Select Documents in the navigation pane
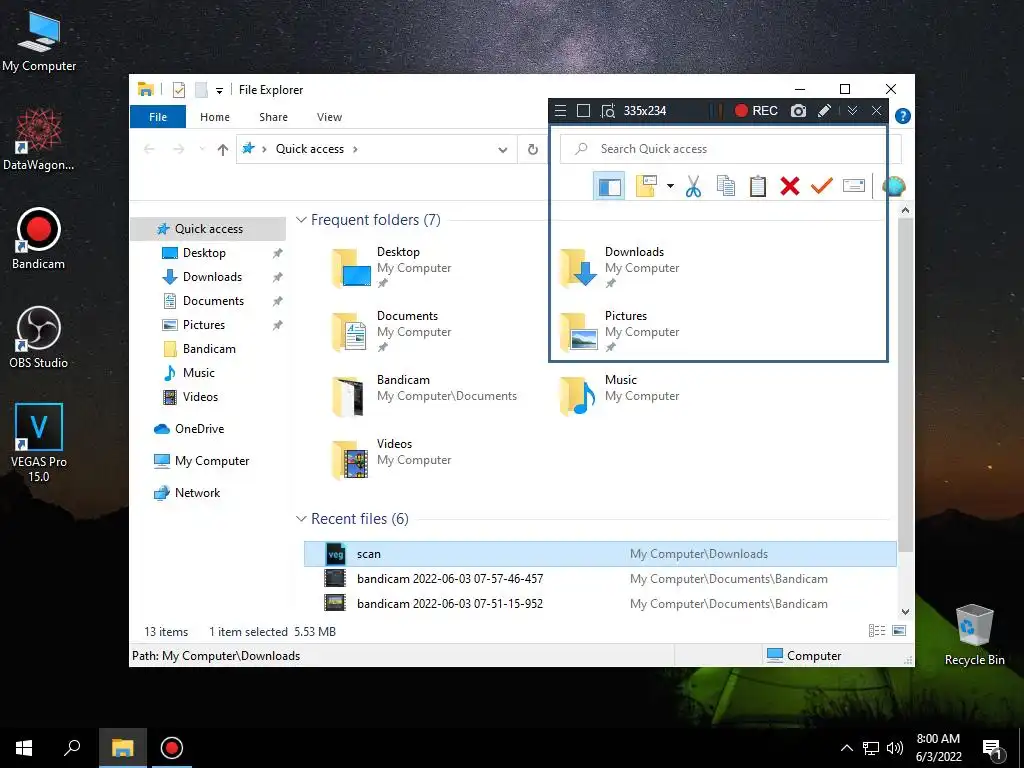 (213, 301)
